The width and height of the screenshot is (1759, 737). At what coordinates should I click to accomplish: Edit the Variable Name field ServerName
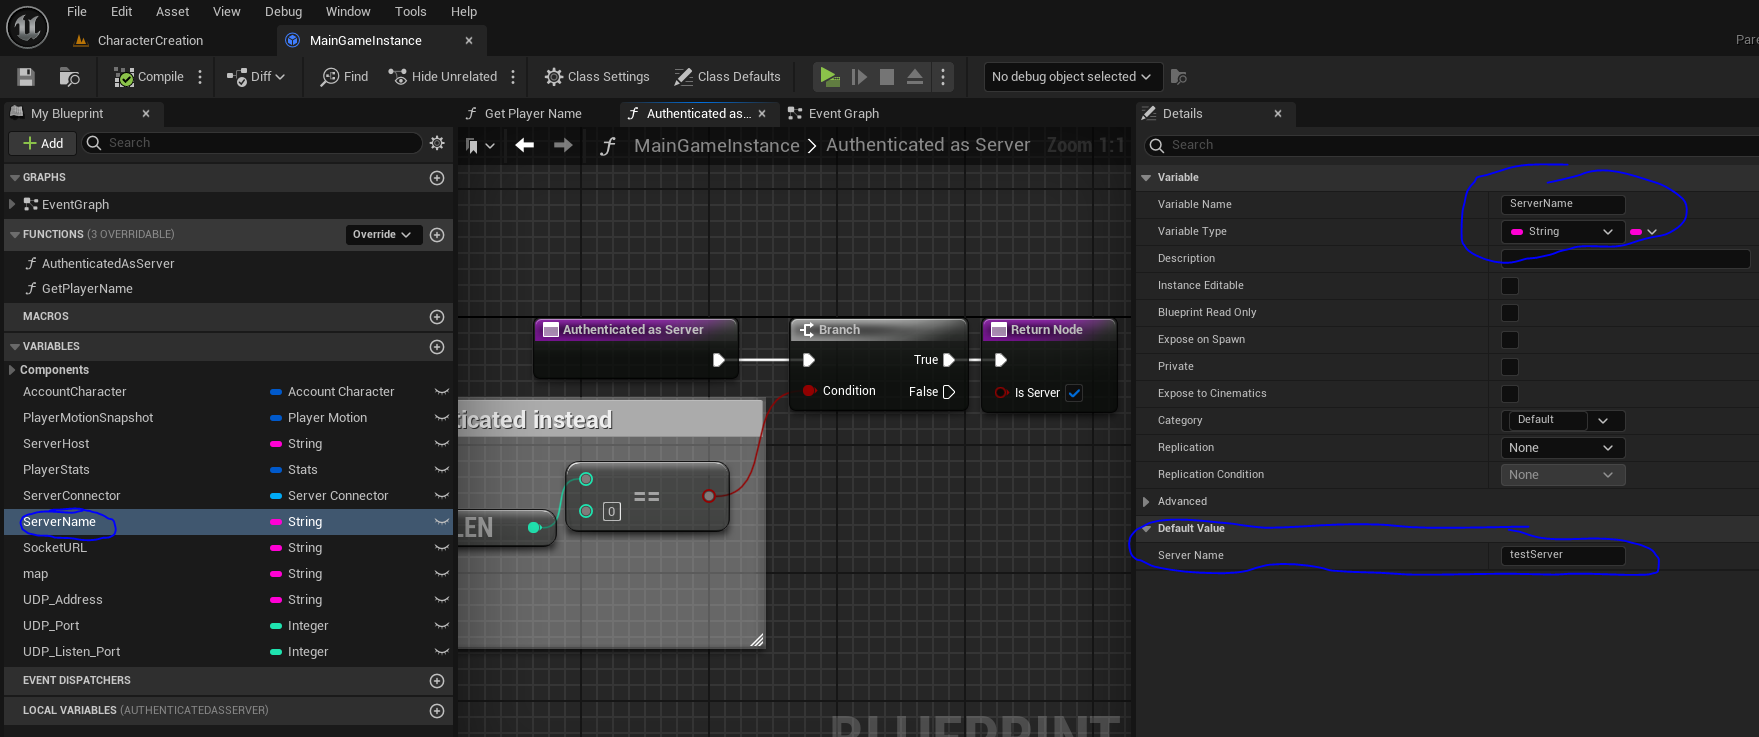[1563, 204]
